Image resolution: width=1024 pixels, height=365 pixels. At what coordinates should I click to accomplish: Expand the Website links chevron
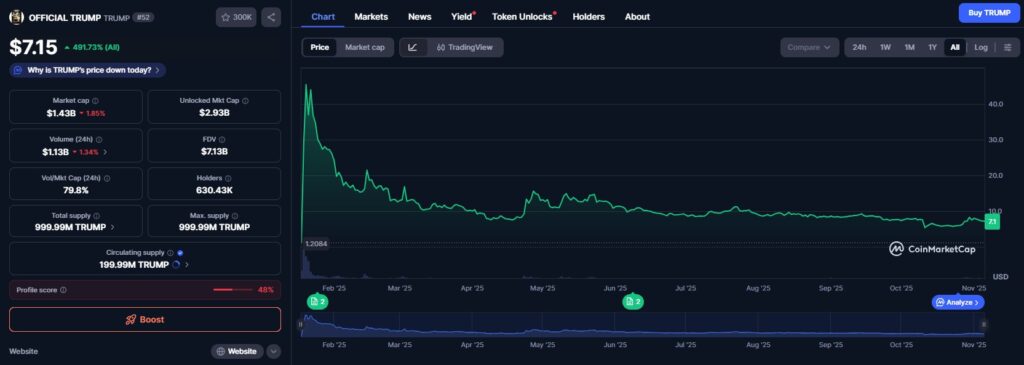[274, 351]
